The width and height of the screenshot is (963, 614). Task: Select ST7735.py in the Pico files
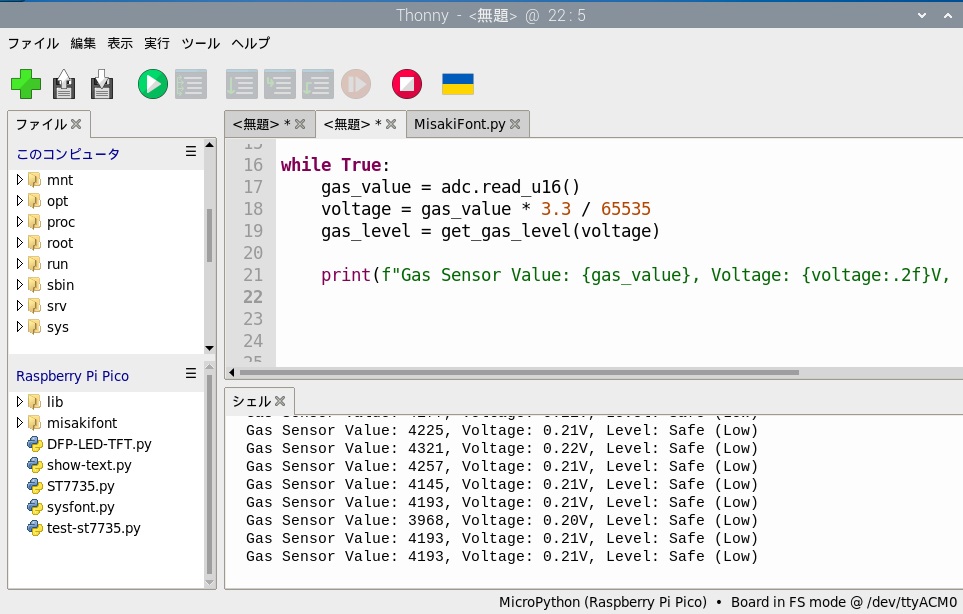click(x=80, y=486)
